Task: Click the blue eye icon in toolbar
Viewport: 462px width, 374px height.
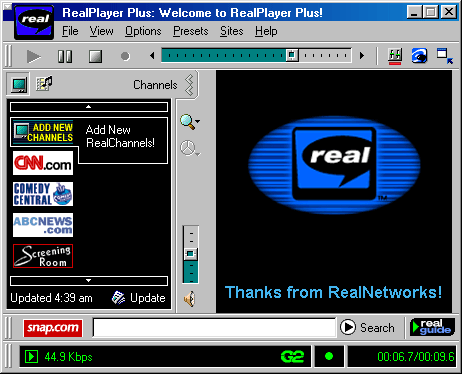Action: [x=419, y=56]
